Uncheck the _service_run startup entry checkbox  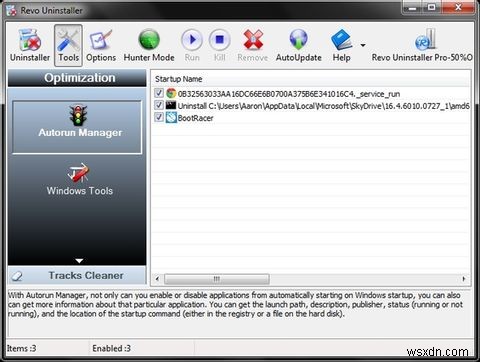point(159,93)
